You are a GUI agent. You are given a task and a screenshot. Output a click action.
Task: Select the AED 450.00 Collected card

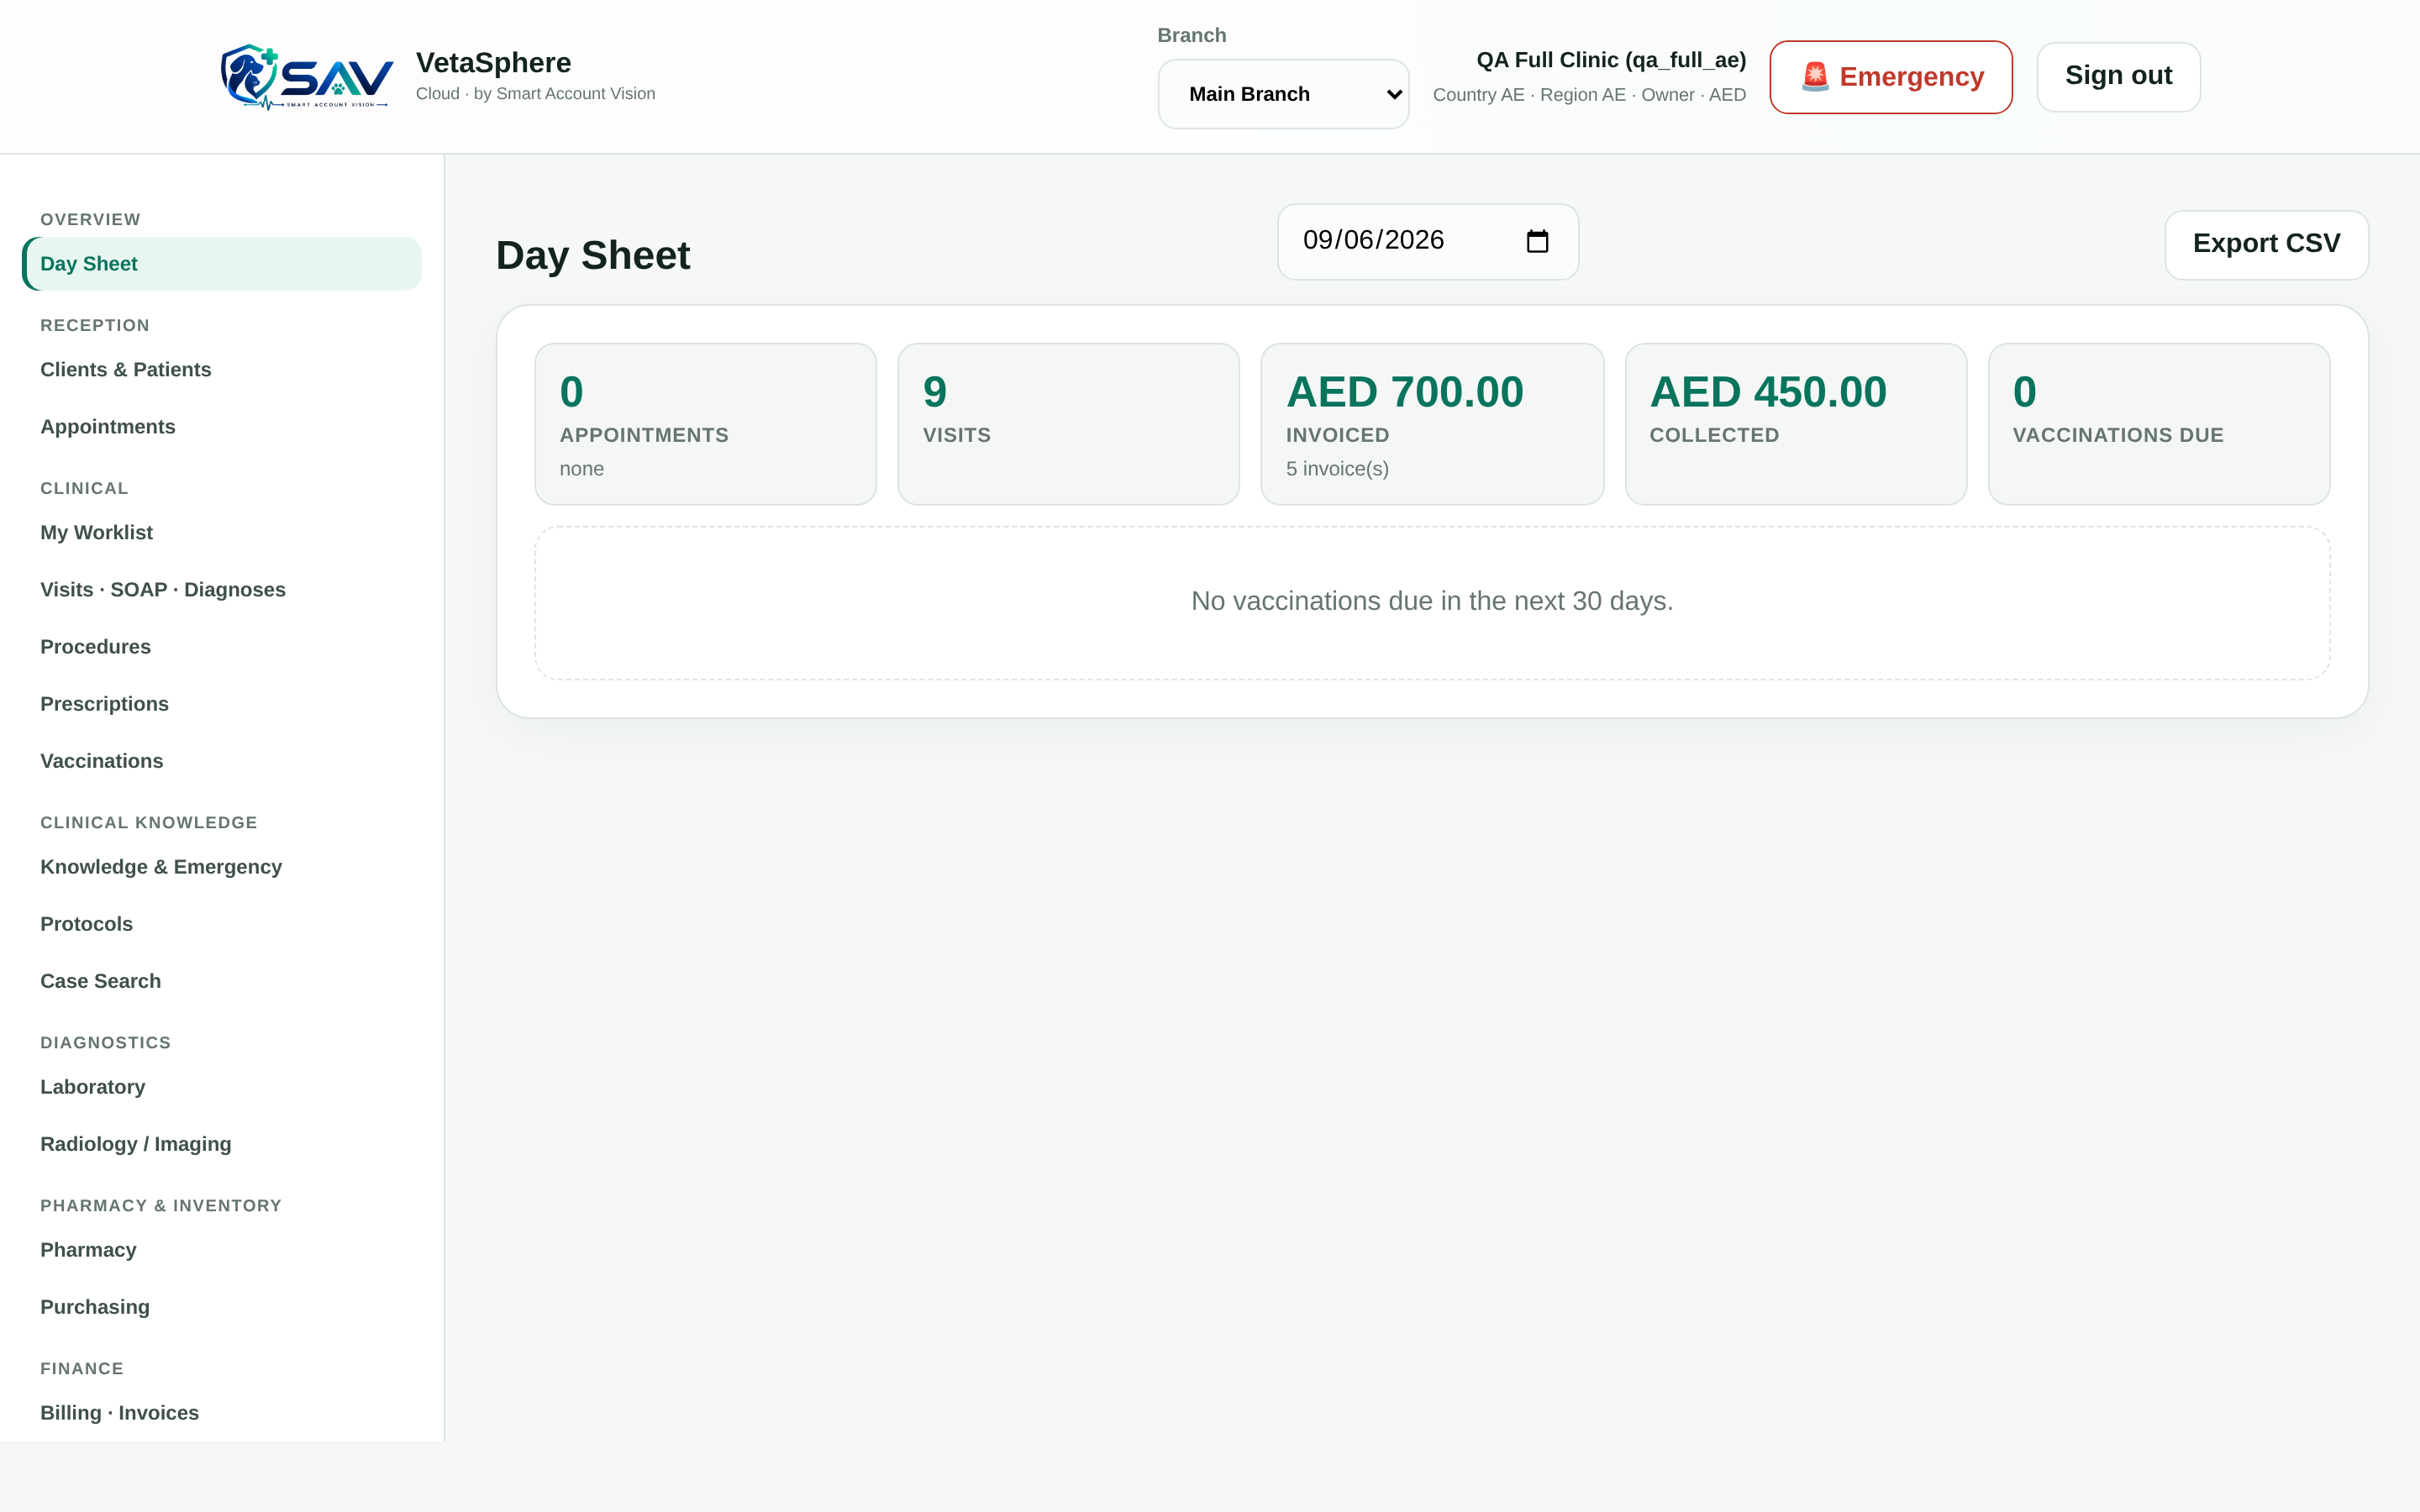click(1796, 424)
